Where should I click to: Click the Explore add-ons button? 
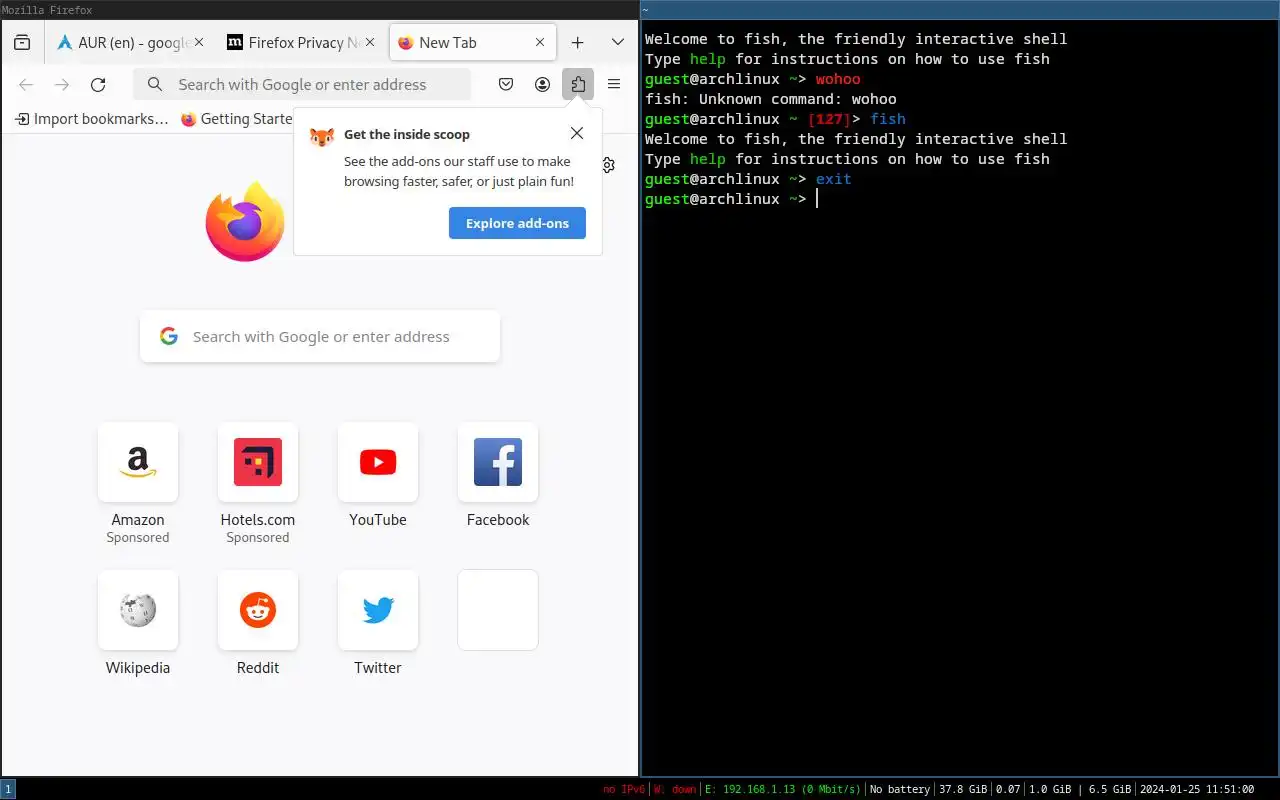click(517, 223)
